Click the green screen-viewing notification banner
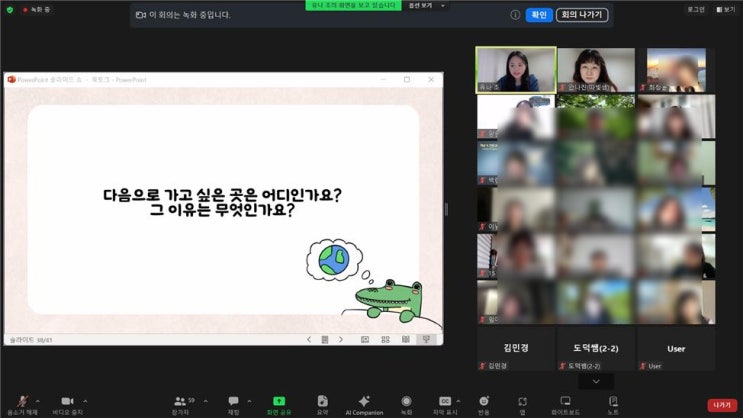Image resolution: width=743 pixels, height=418 pixels. pos(353,5)
